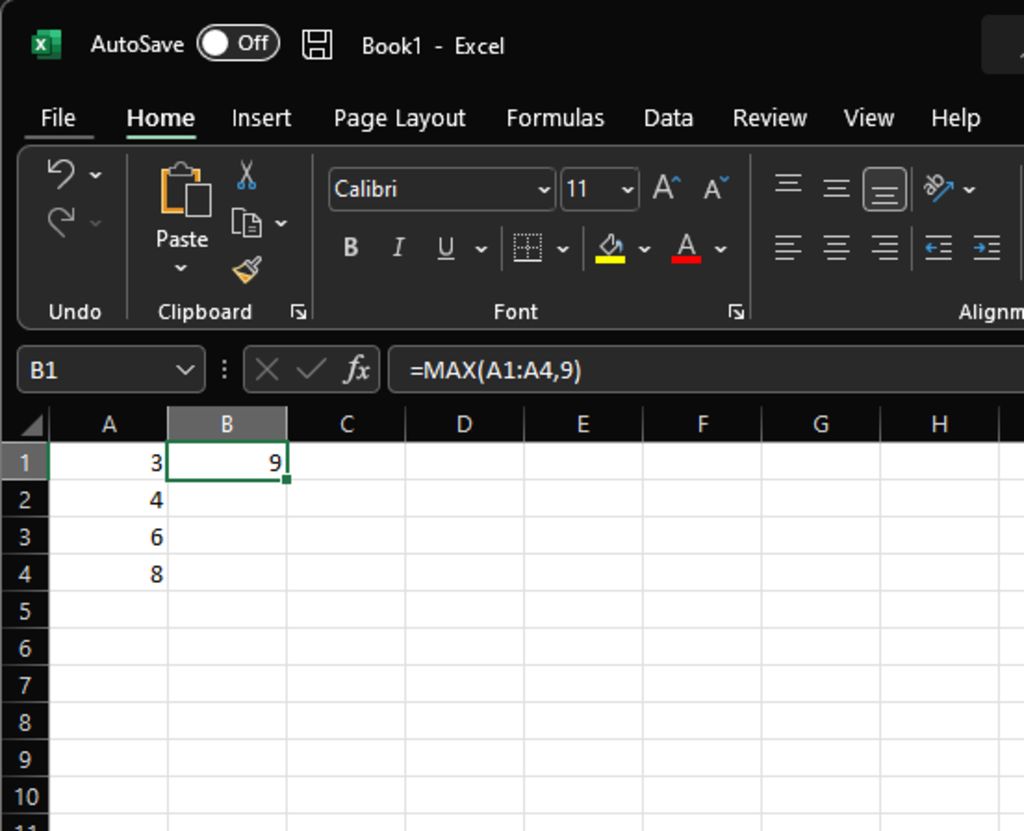
Task: Expand the Copy options dropdown
Action: [281, 223]
